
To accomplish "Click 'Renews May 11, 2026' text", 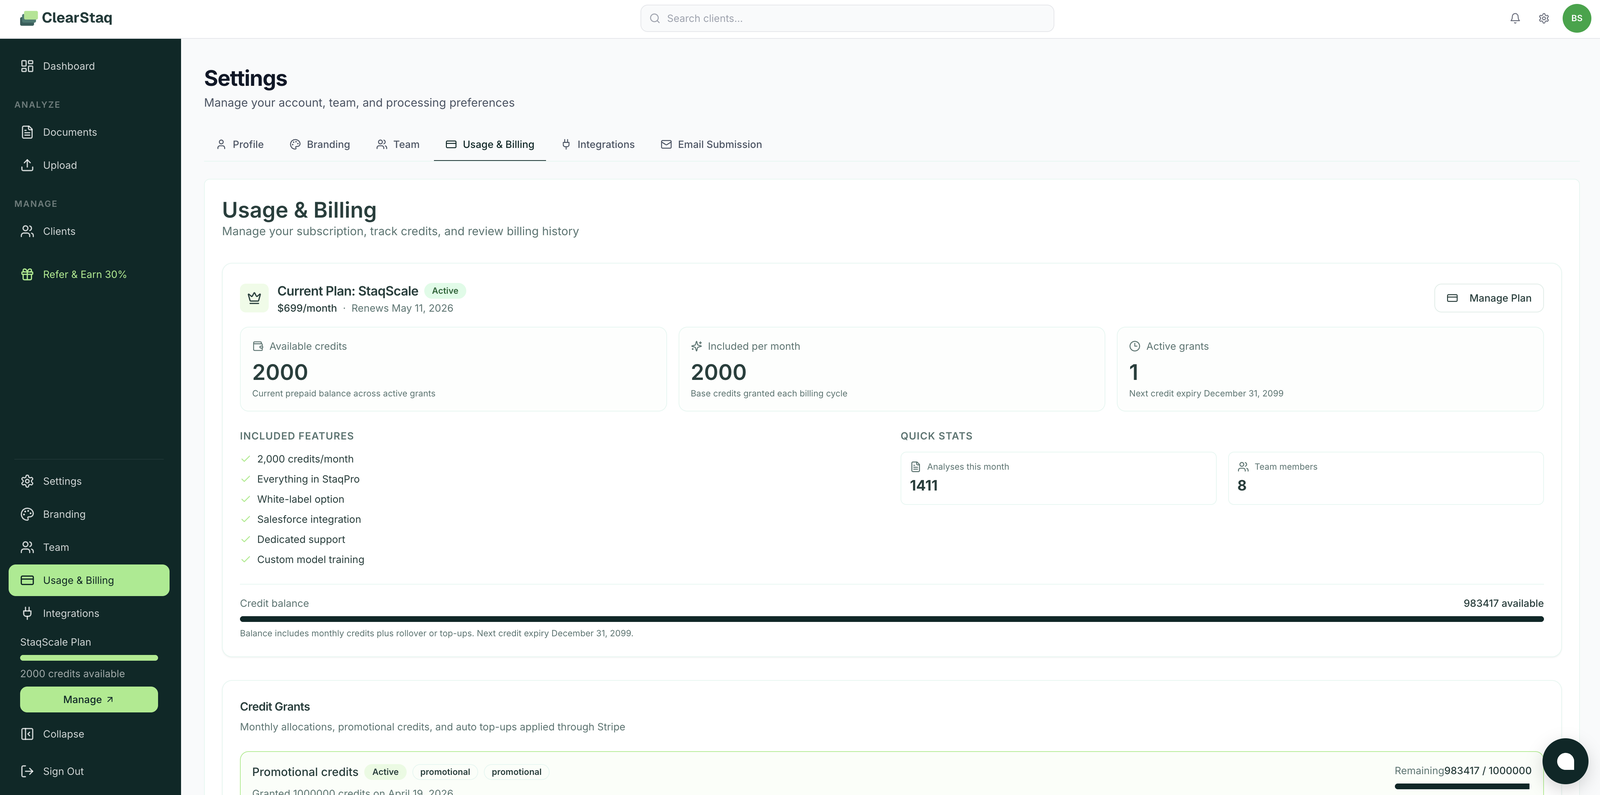I will tap(402, 308).
